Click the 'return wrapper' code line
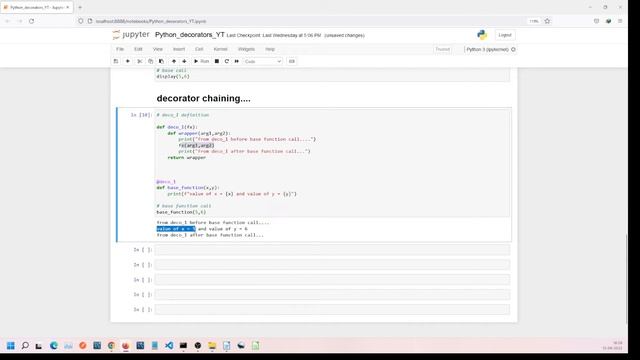This screenshot has width=640, height=360. [x=187, y=158]
